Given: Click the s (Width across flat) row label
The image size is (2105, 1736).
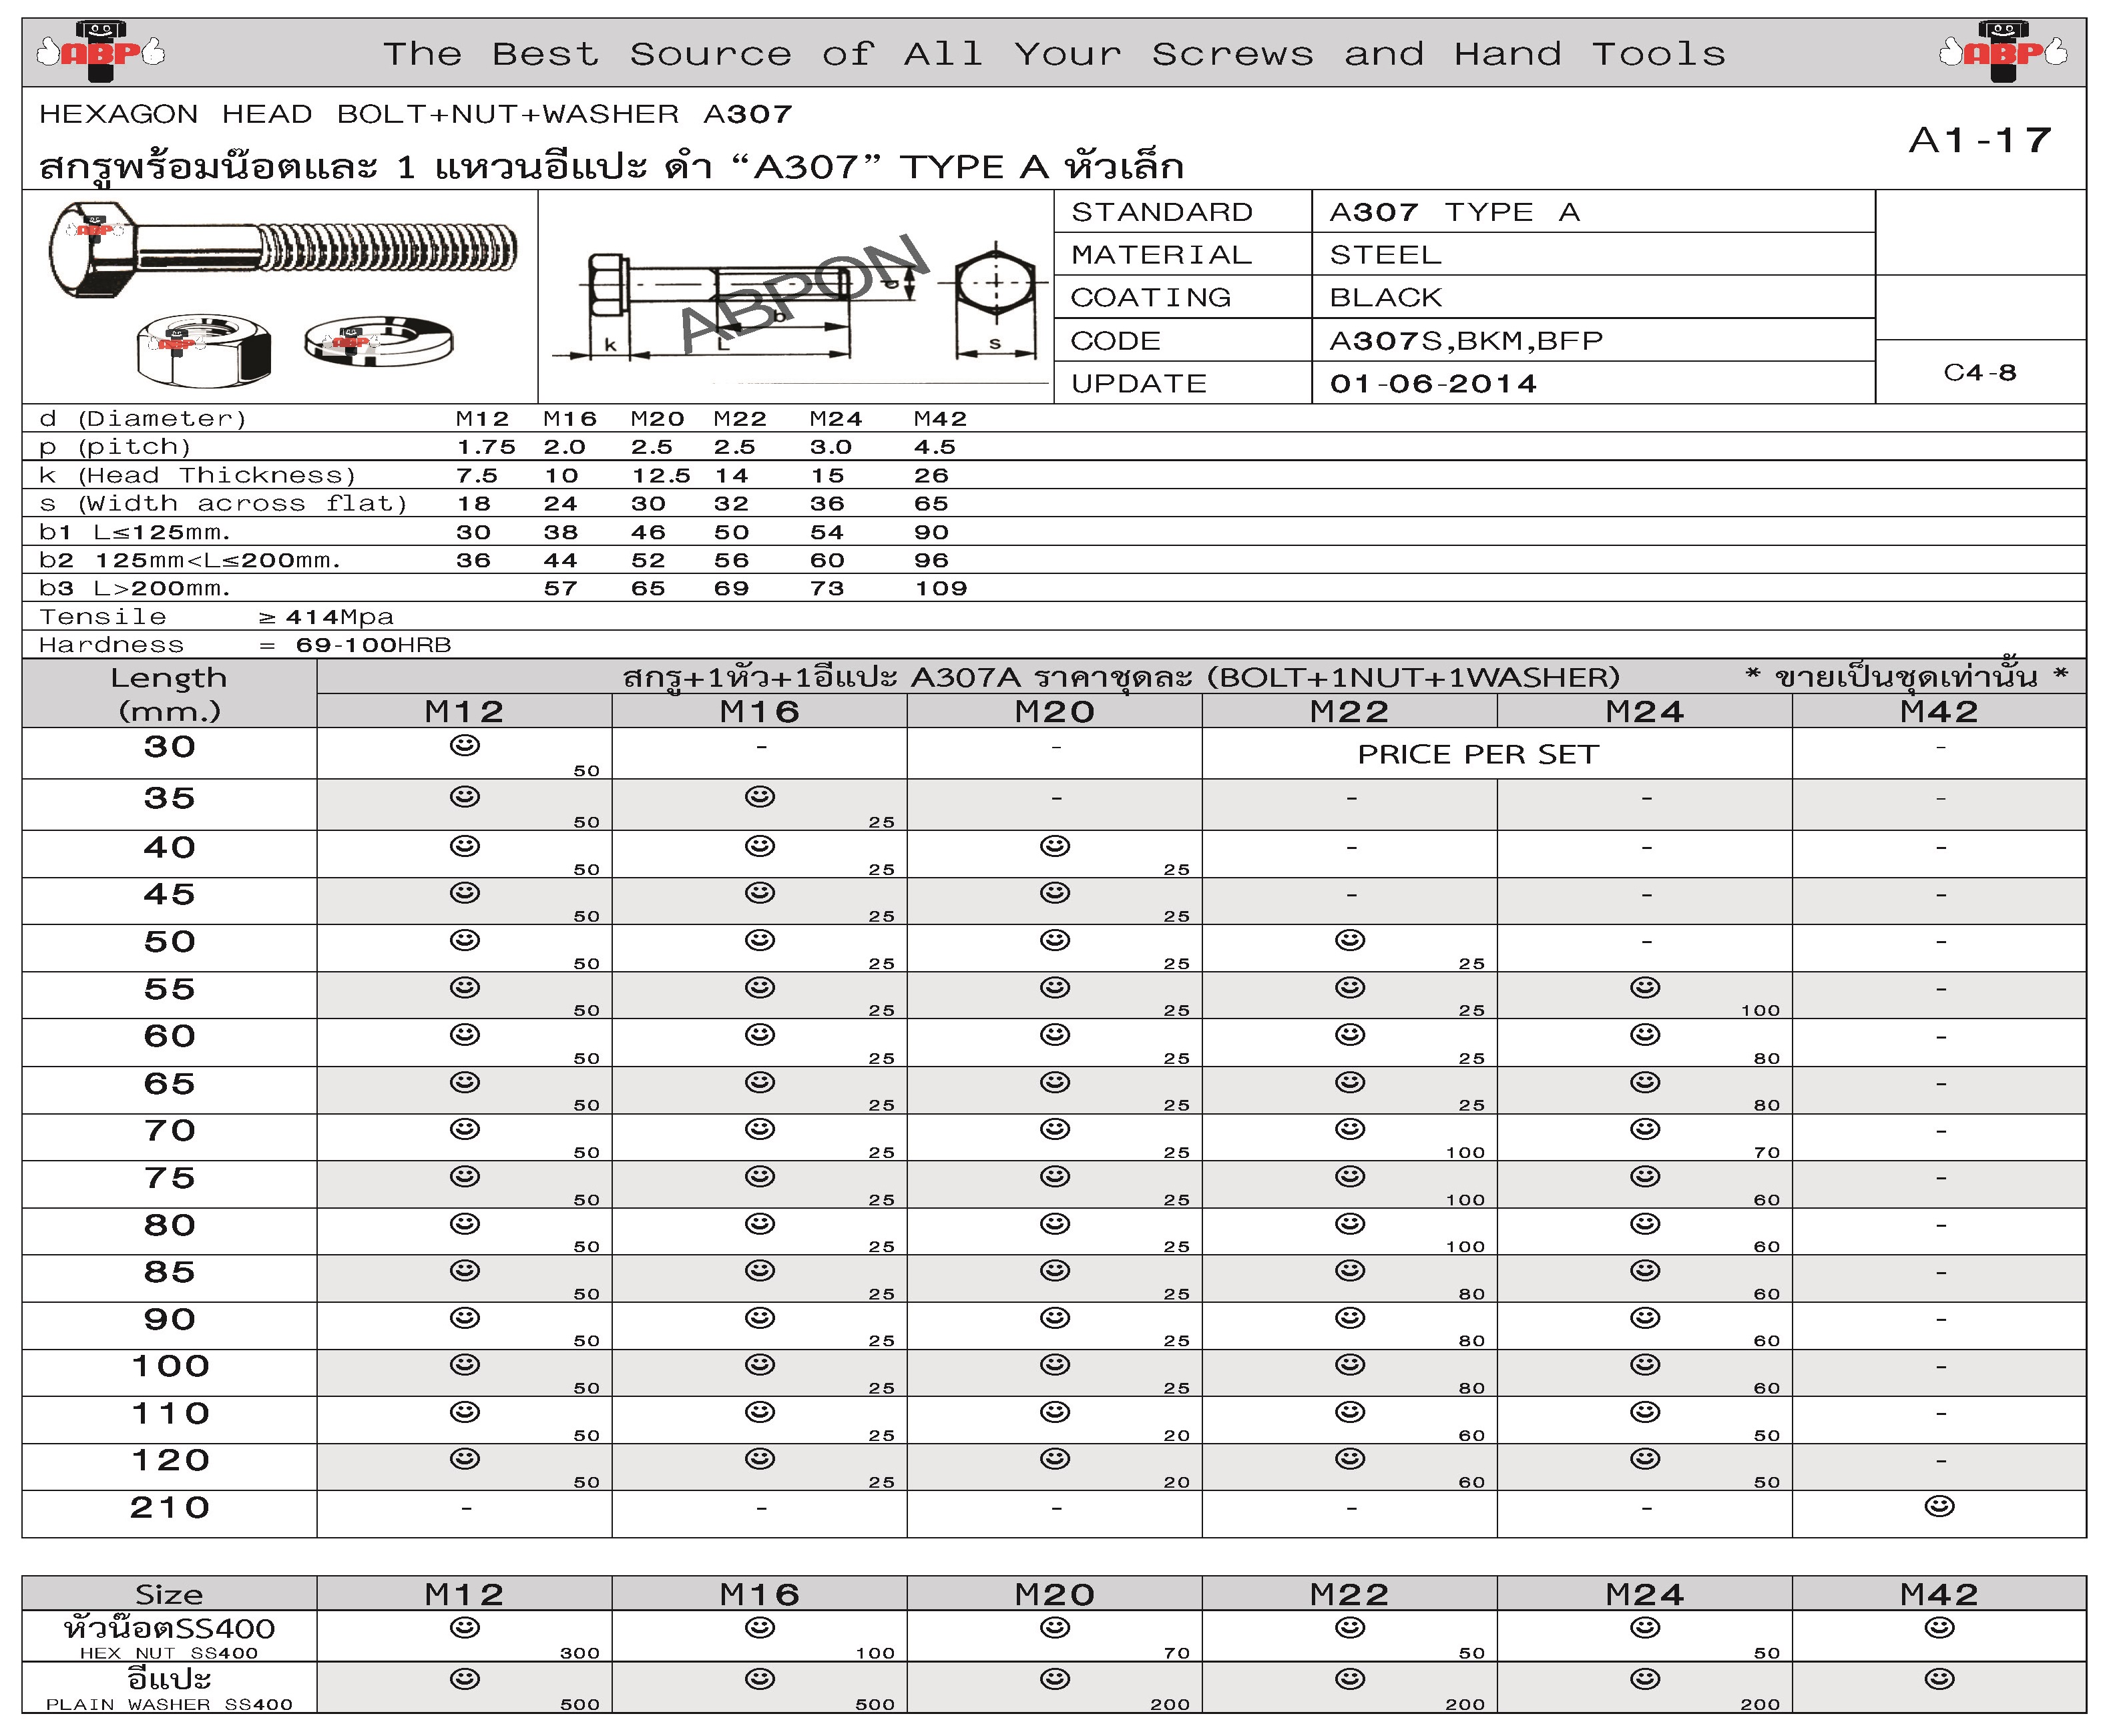Looking at the screenshot, I should [223, 504].
